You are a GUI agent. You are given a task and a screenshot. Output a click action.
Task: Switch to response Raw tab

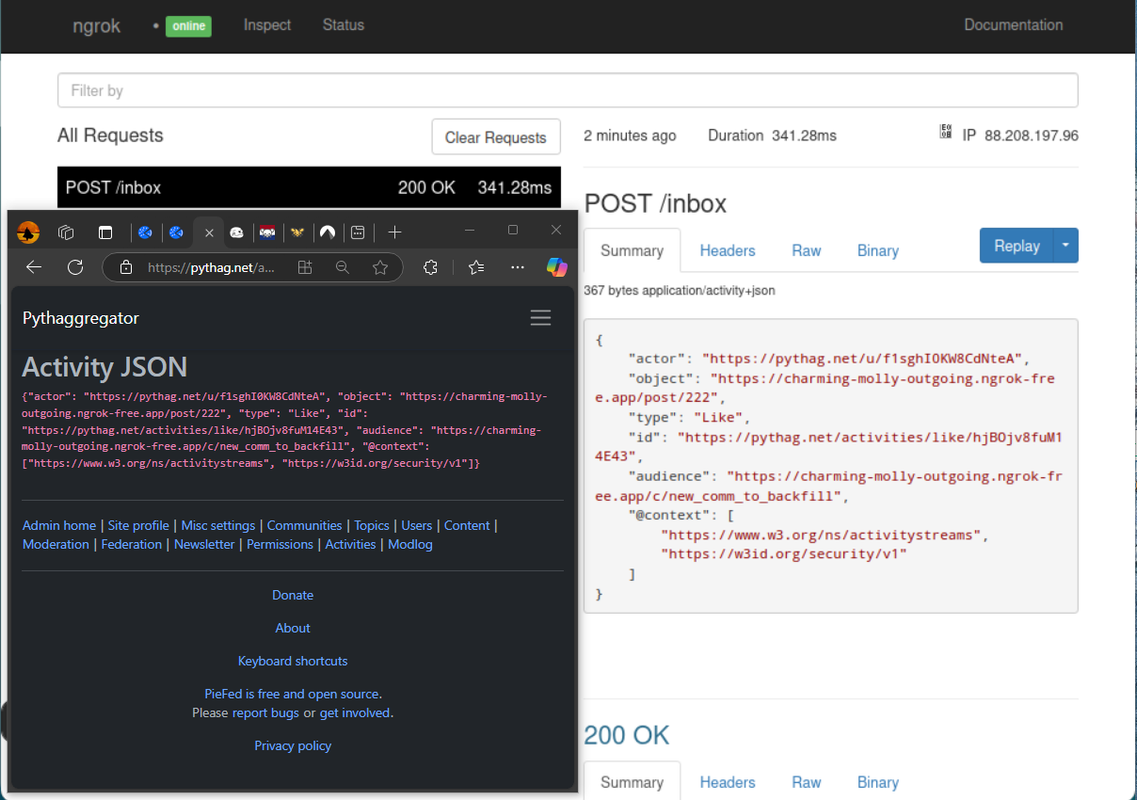806,782
